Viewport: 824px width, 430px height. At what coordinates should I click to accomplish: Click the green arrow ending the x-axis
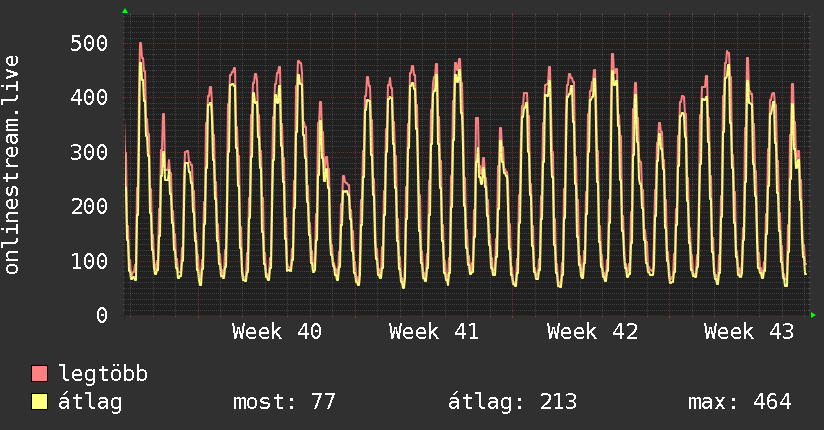tap(813, 315)
